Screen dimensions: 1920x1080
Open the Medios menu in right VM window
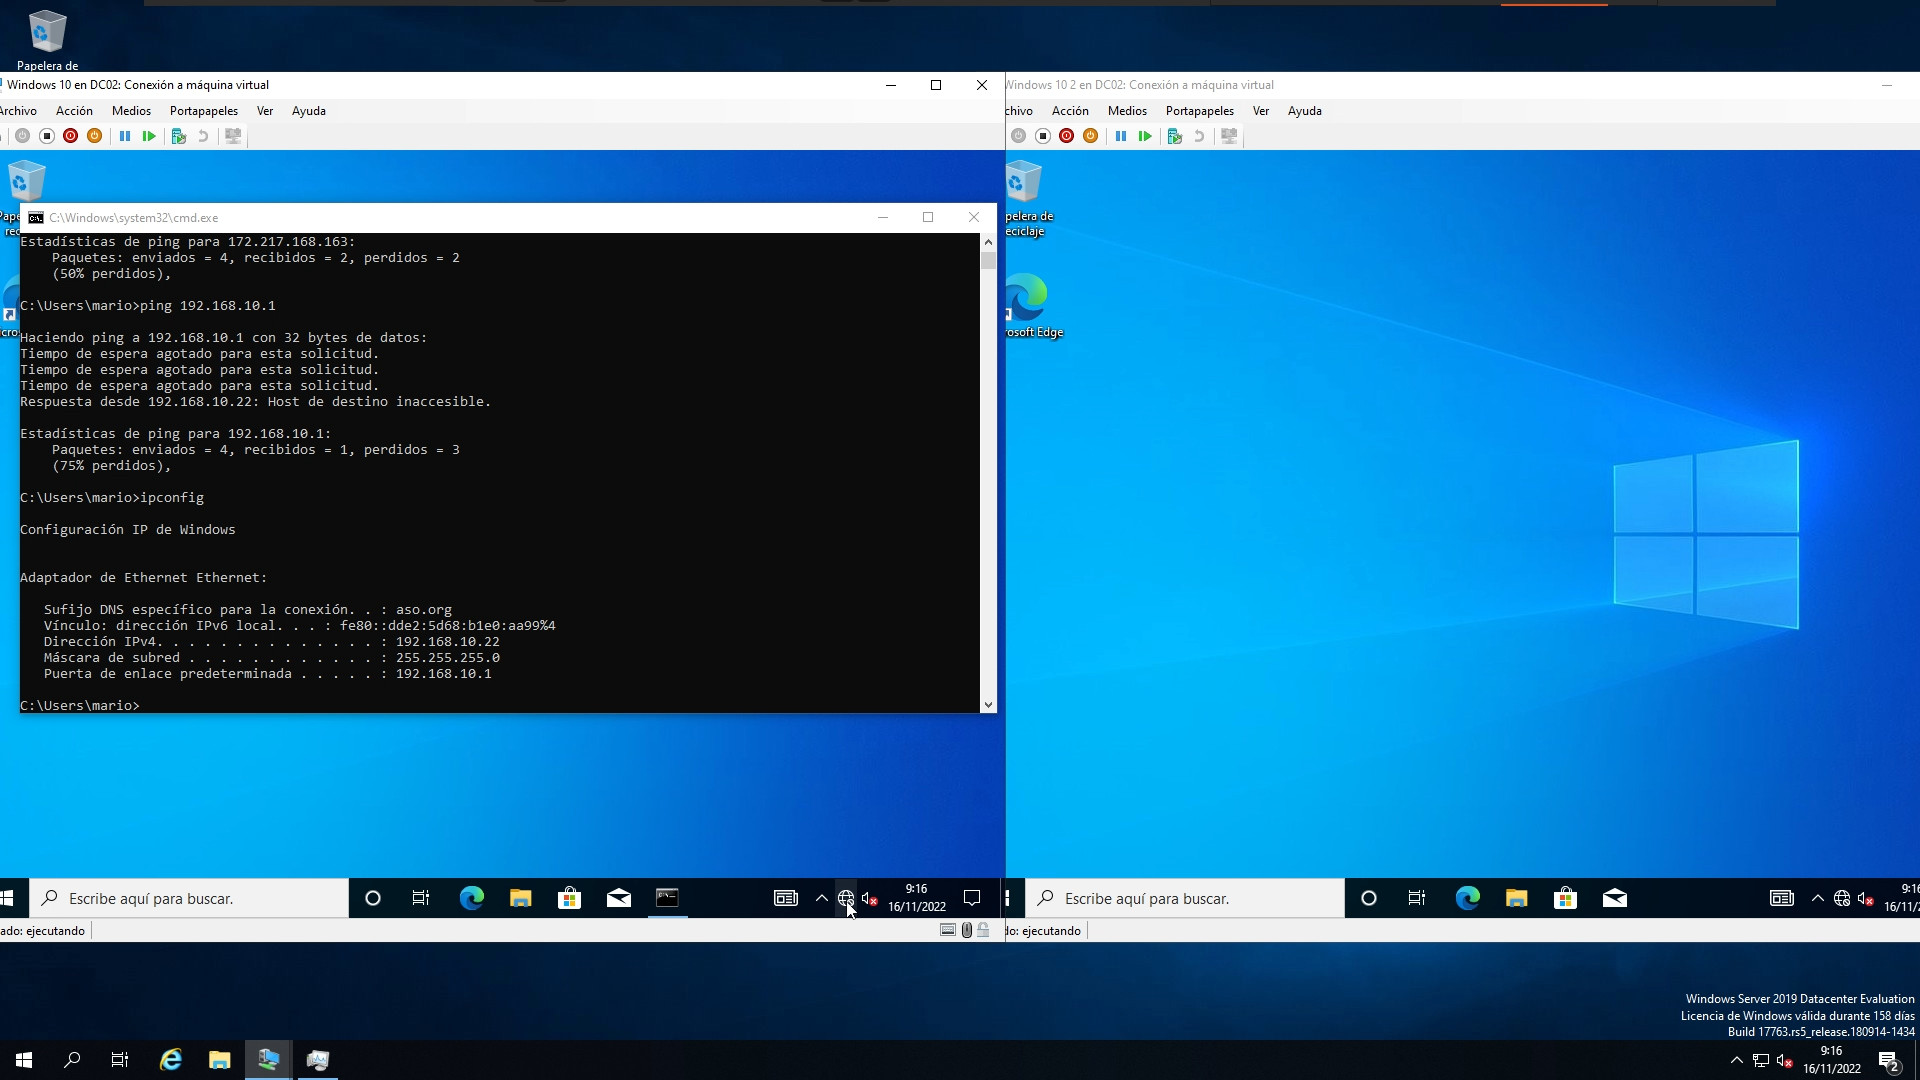[x=1127, y=111]
